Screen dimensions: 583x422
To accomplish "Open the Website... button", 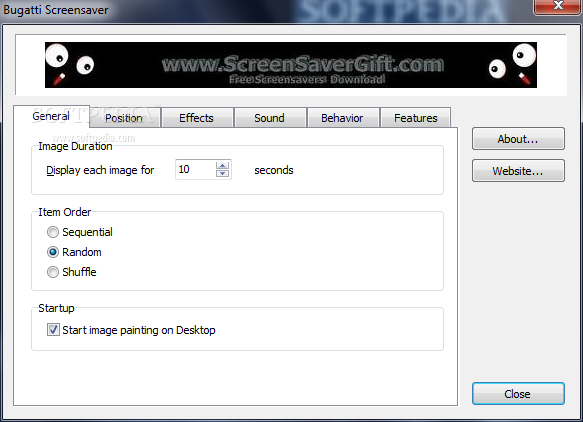I will click(518, 171).
